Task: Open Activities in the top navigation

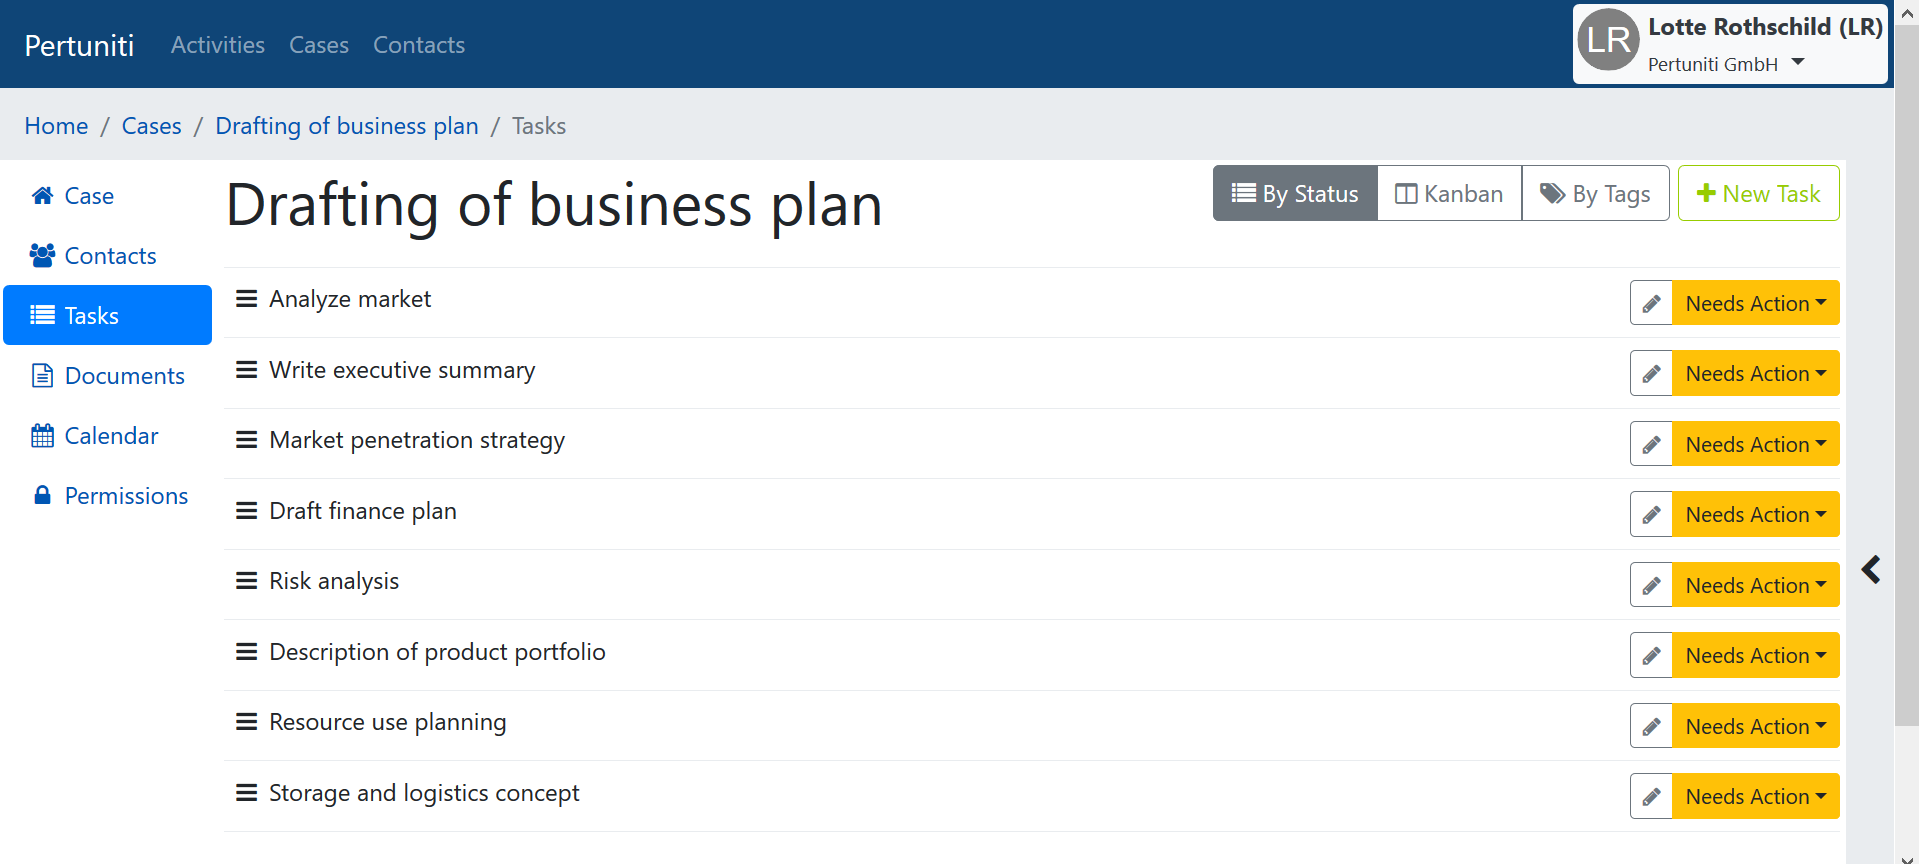Action: 218,45
